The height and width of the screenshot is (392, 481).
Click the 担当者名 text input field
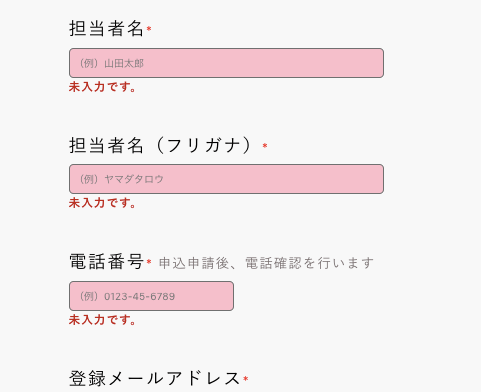tap(226, 63)
